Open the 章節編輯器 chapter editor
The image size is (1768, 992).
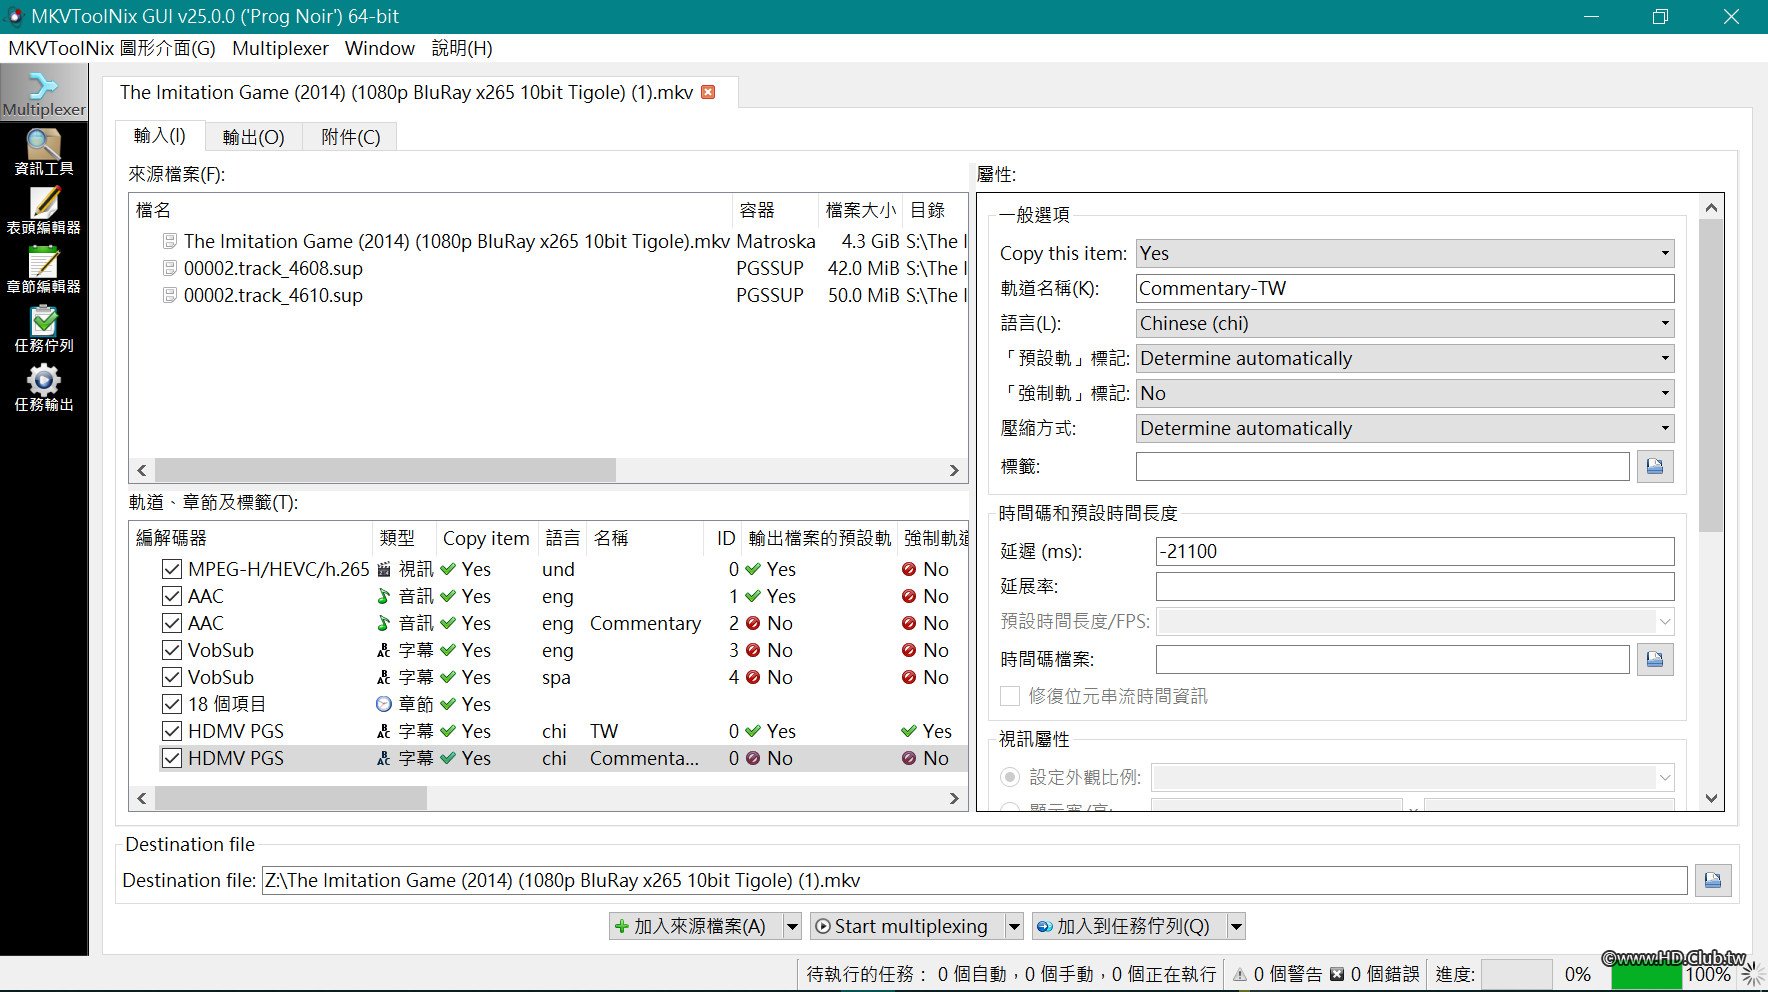(44, 270)
